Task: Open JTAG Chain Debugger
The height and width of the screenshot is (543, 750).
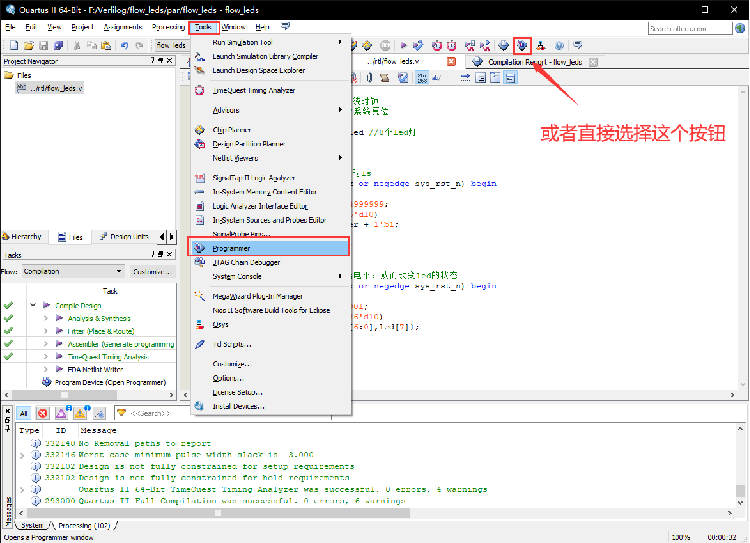Action: point(270,262)
